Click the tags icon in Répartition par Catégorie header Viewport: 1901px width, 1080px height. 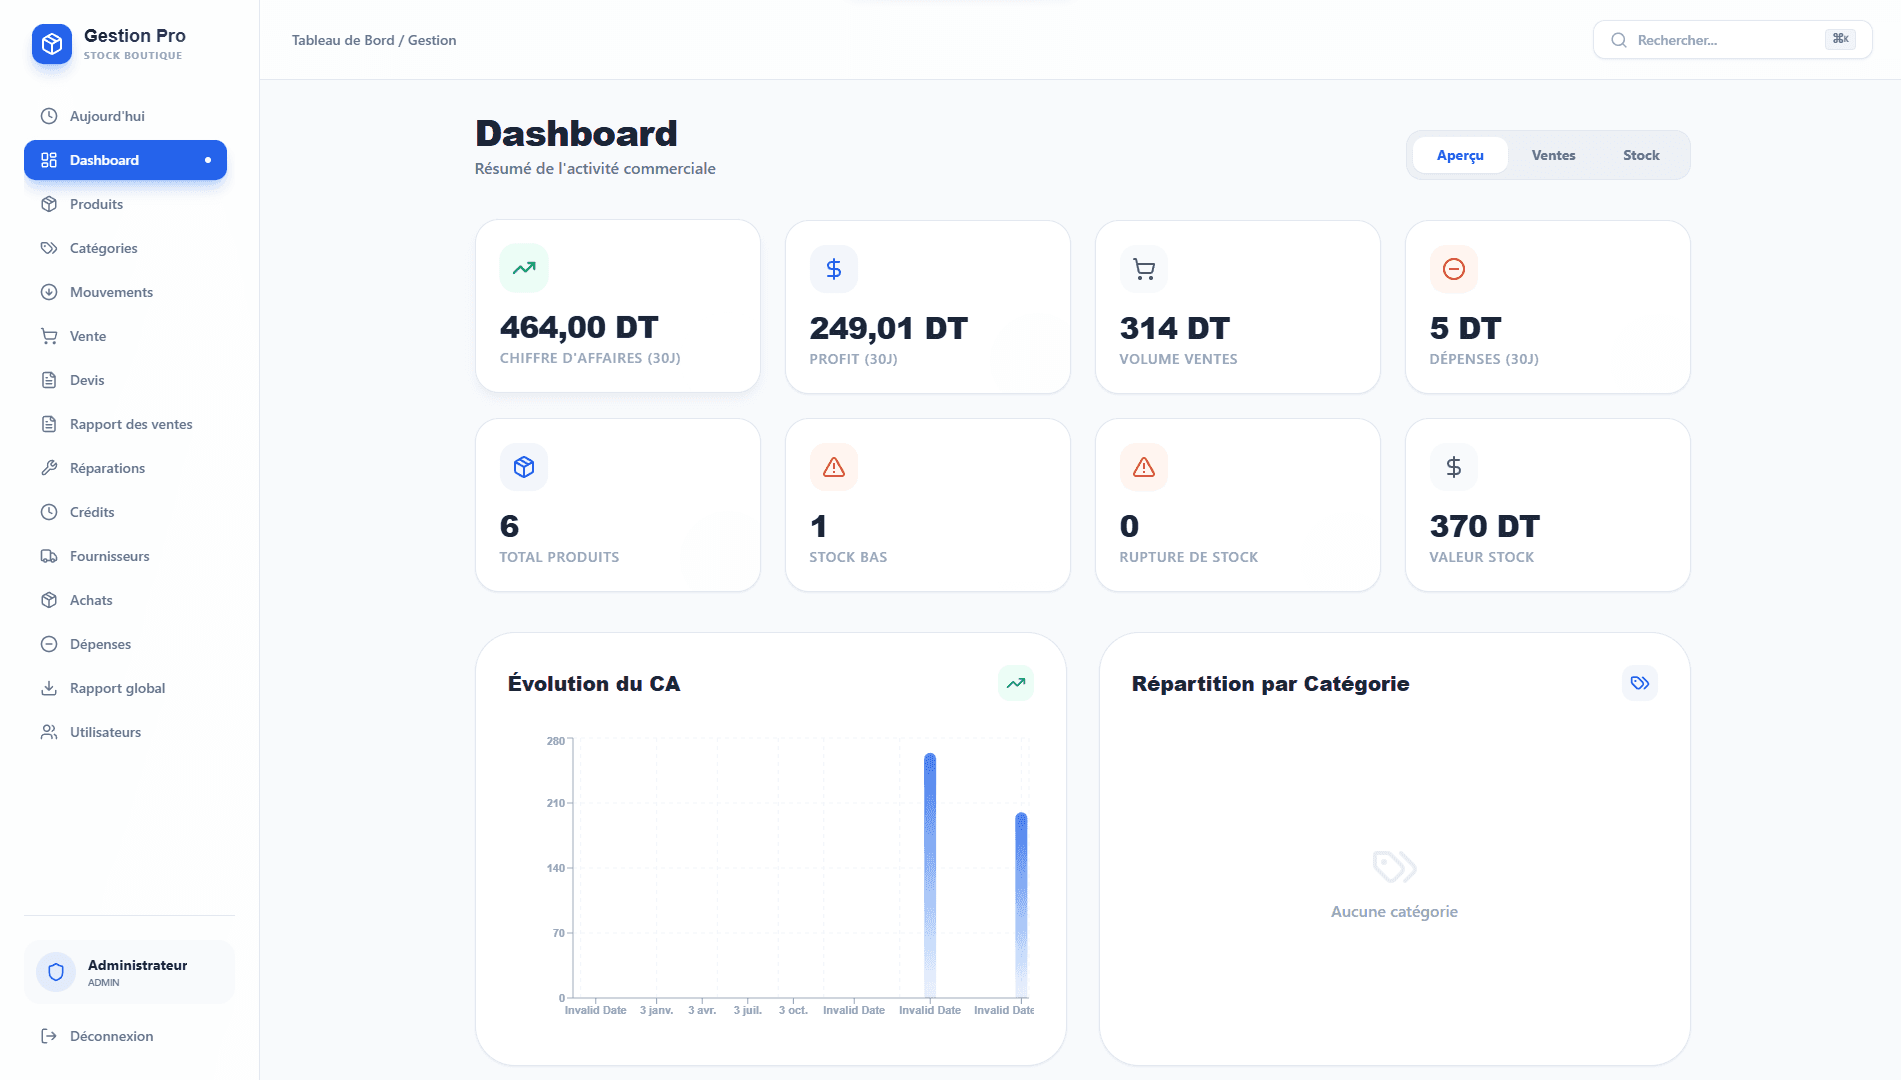(1640, 683)
